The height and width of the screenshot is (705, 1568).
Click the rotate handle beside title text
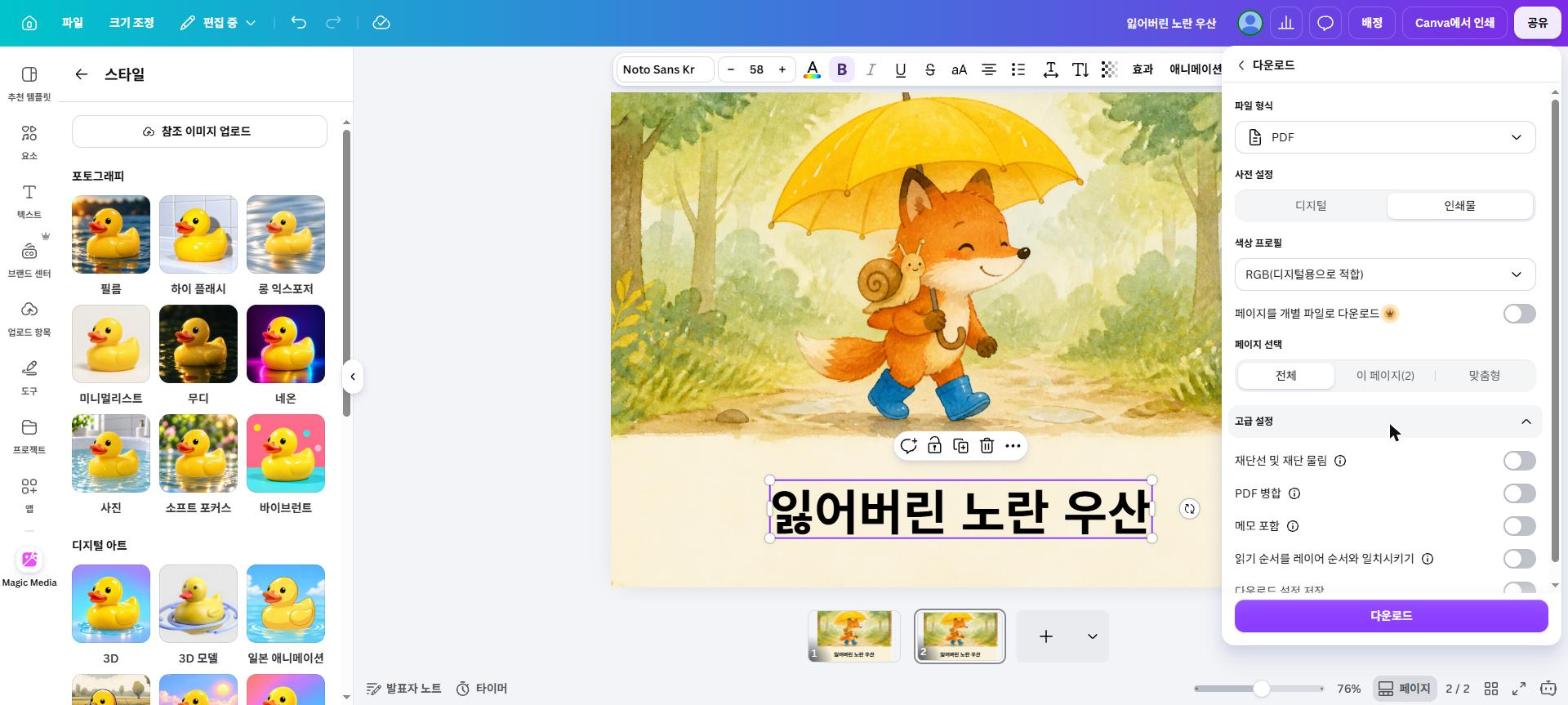click(1189, 509)
